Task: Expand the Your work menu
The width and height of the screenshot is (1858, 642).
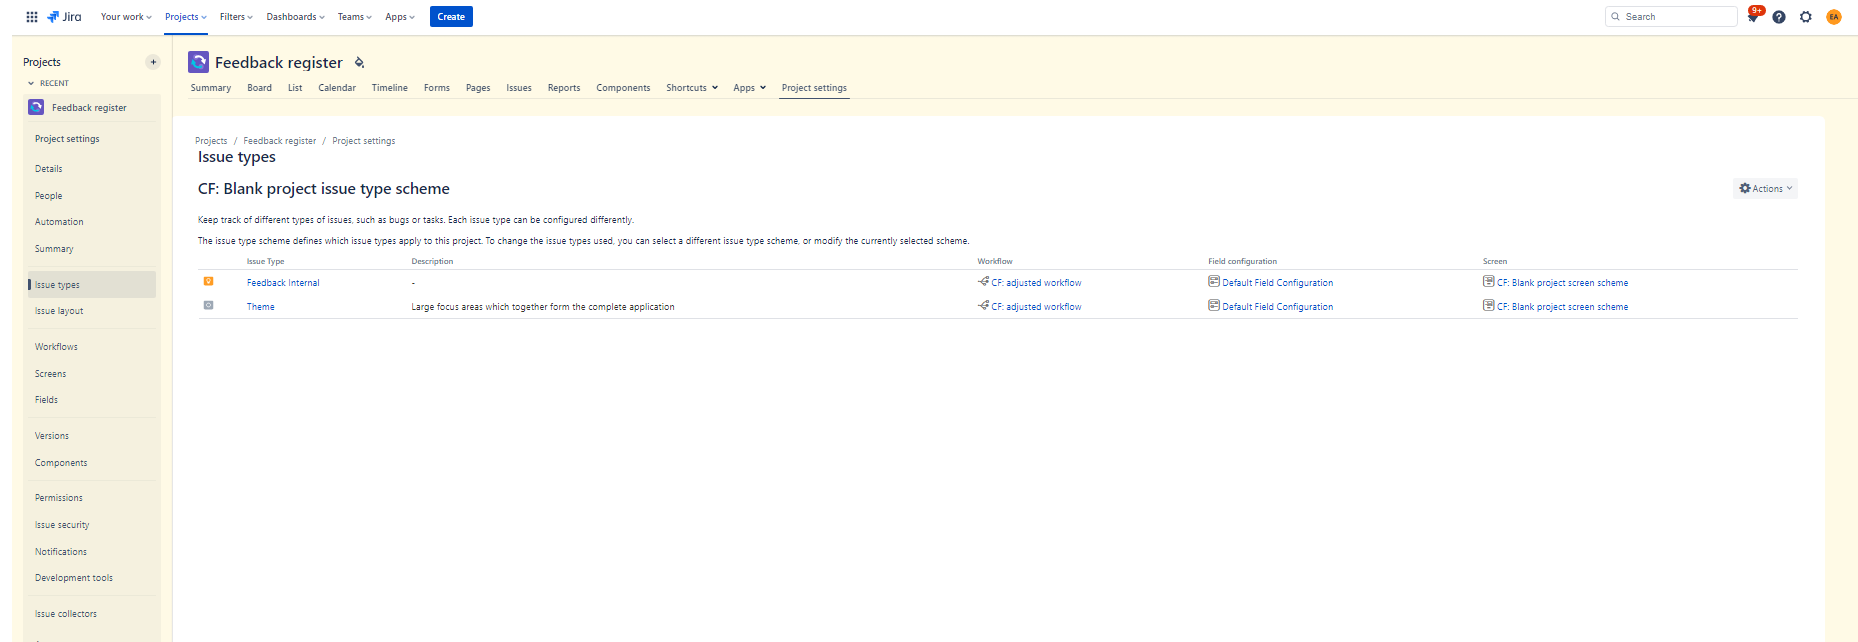Action: coord(126,17)
